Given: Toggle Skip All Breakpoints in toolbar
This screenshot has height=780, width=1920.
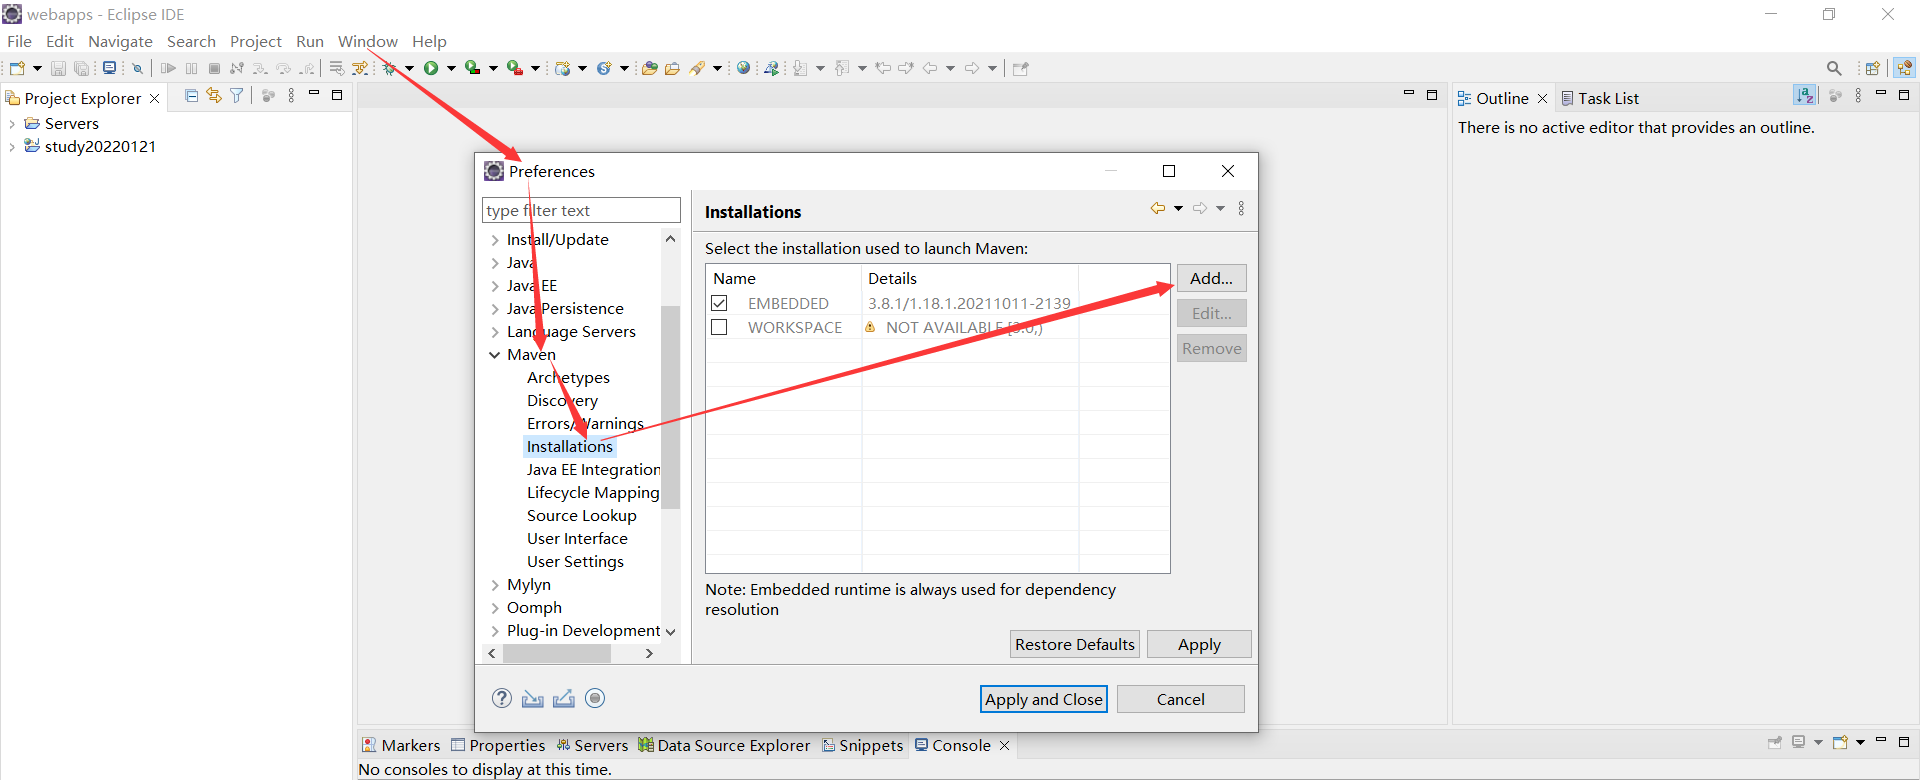Looking at the screenshot, I should [138, 68].
